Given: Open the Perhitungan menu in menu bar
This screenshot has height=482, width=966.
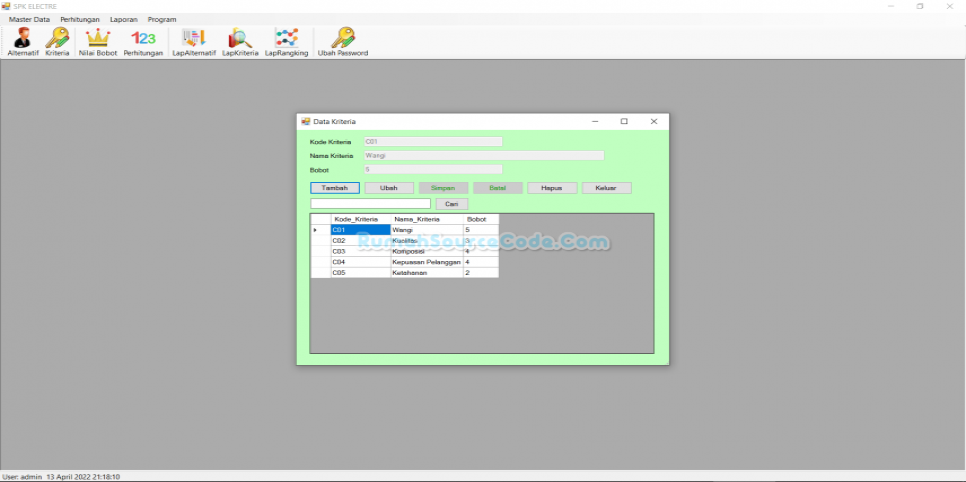Looking at the screenshot, I should click(79, 19).
